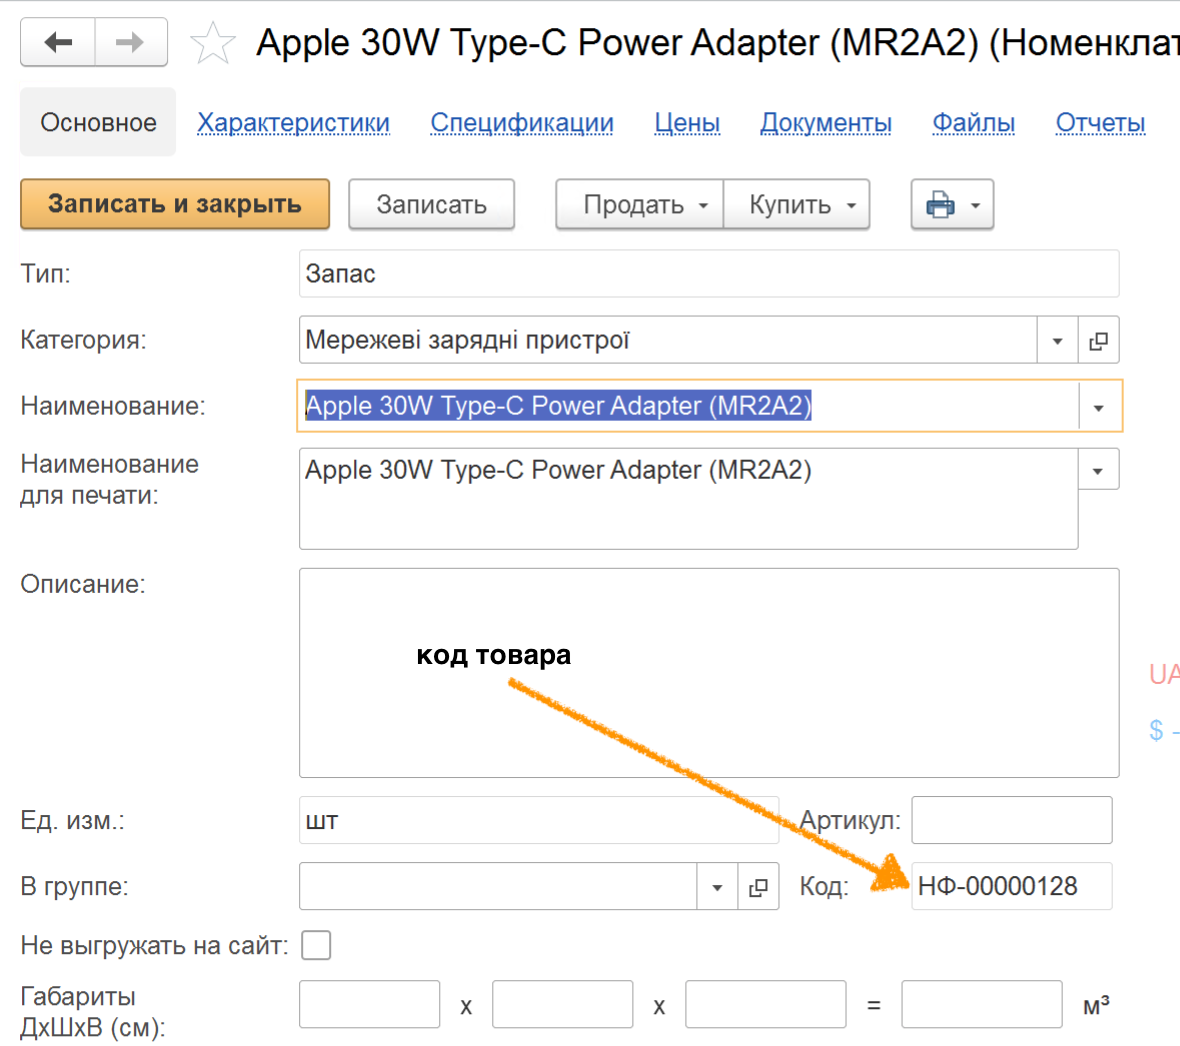Screen dimensions: 1180x1046
Task: Add item to favorites with star icon
Action: [x=213, y=43]
